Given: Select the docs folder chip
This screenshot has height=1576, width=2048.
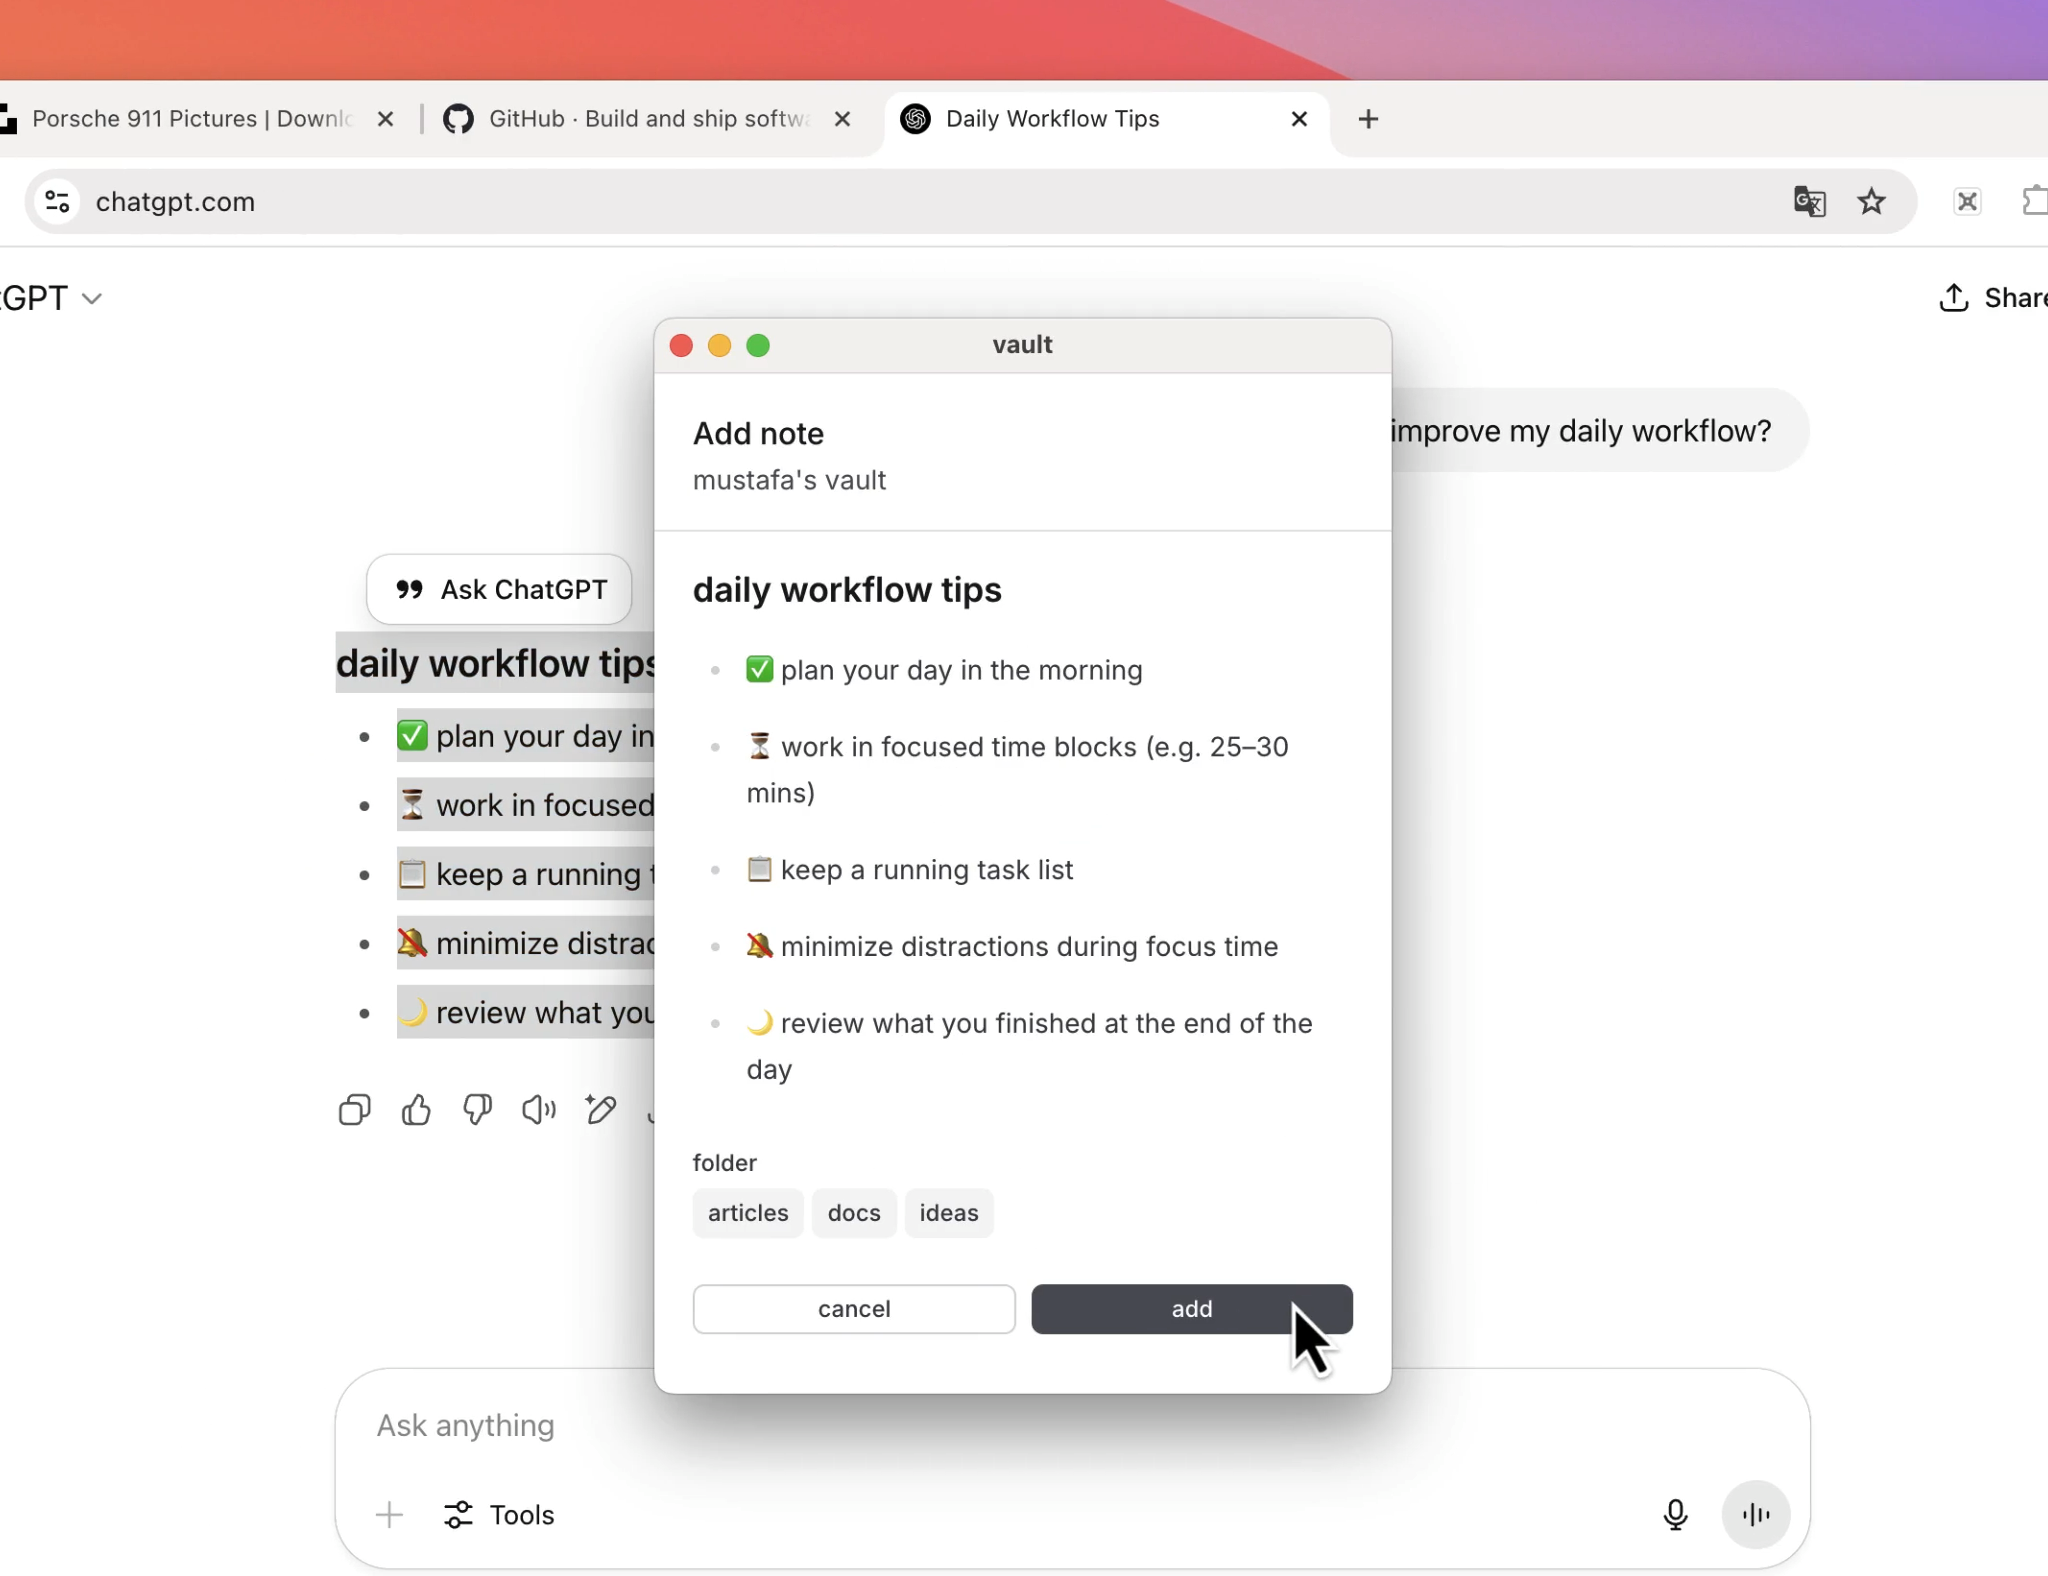Looking at the screenshot, I should click(x=853, y=1213).
